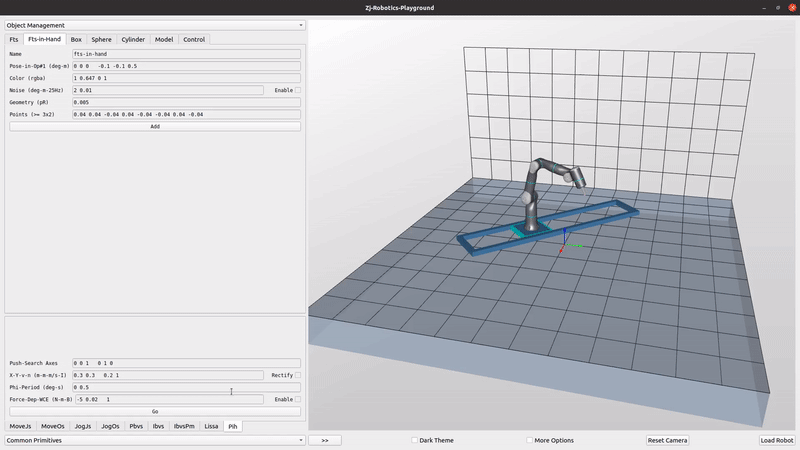Open the Cylinder tab

pos(133,40)
